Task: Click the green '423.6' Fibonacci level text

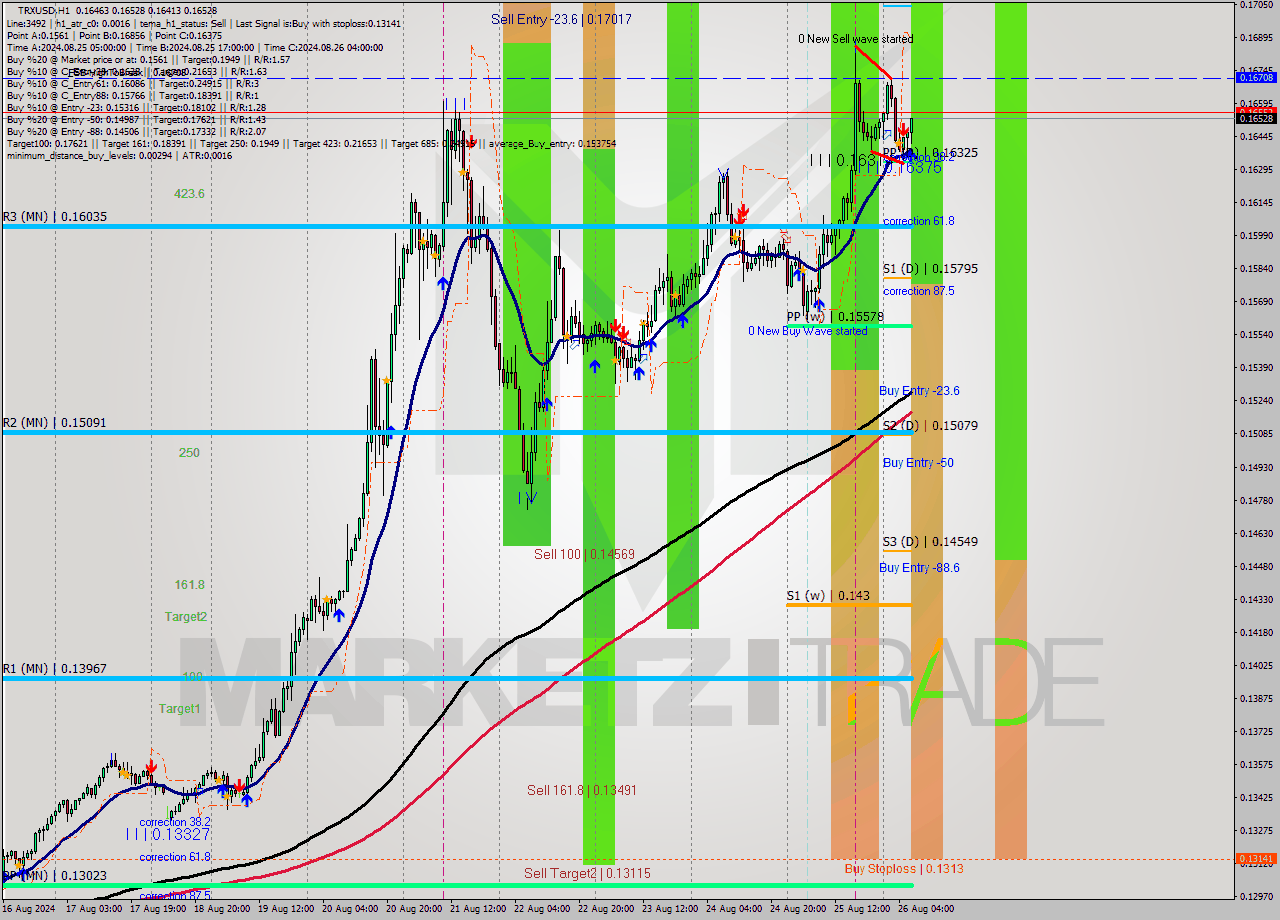Action: click(189, 194)
